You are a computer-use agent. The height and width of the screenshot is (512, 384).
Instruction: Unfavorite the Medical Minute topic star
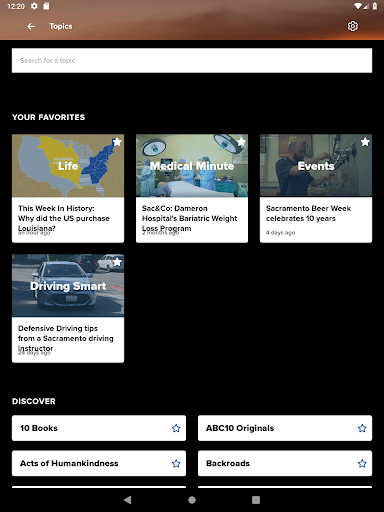(x=241, y=142)
